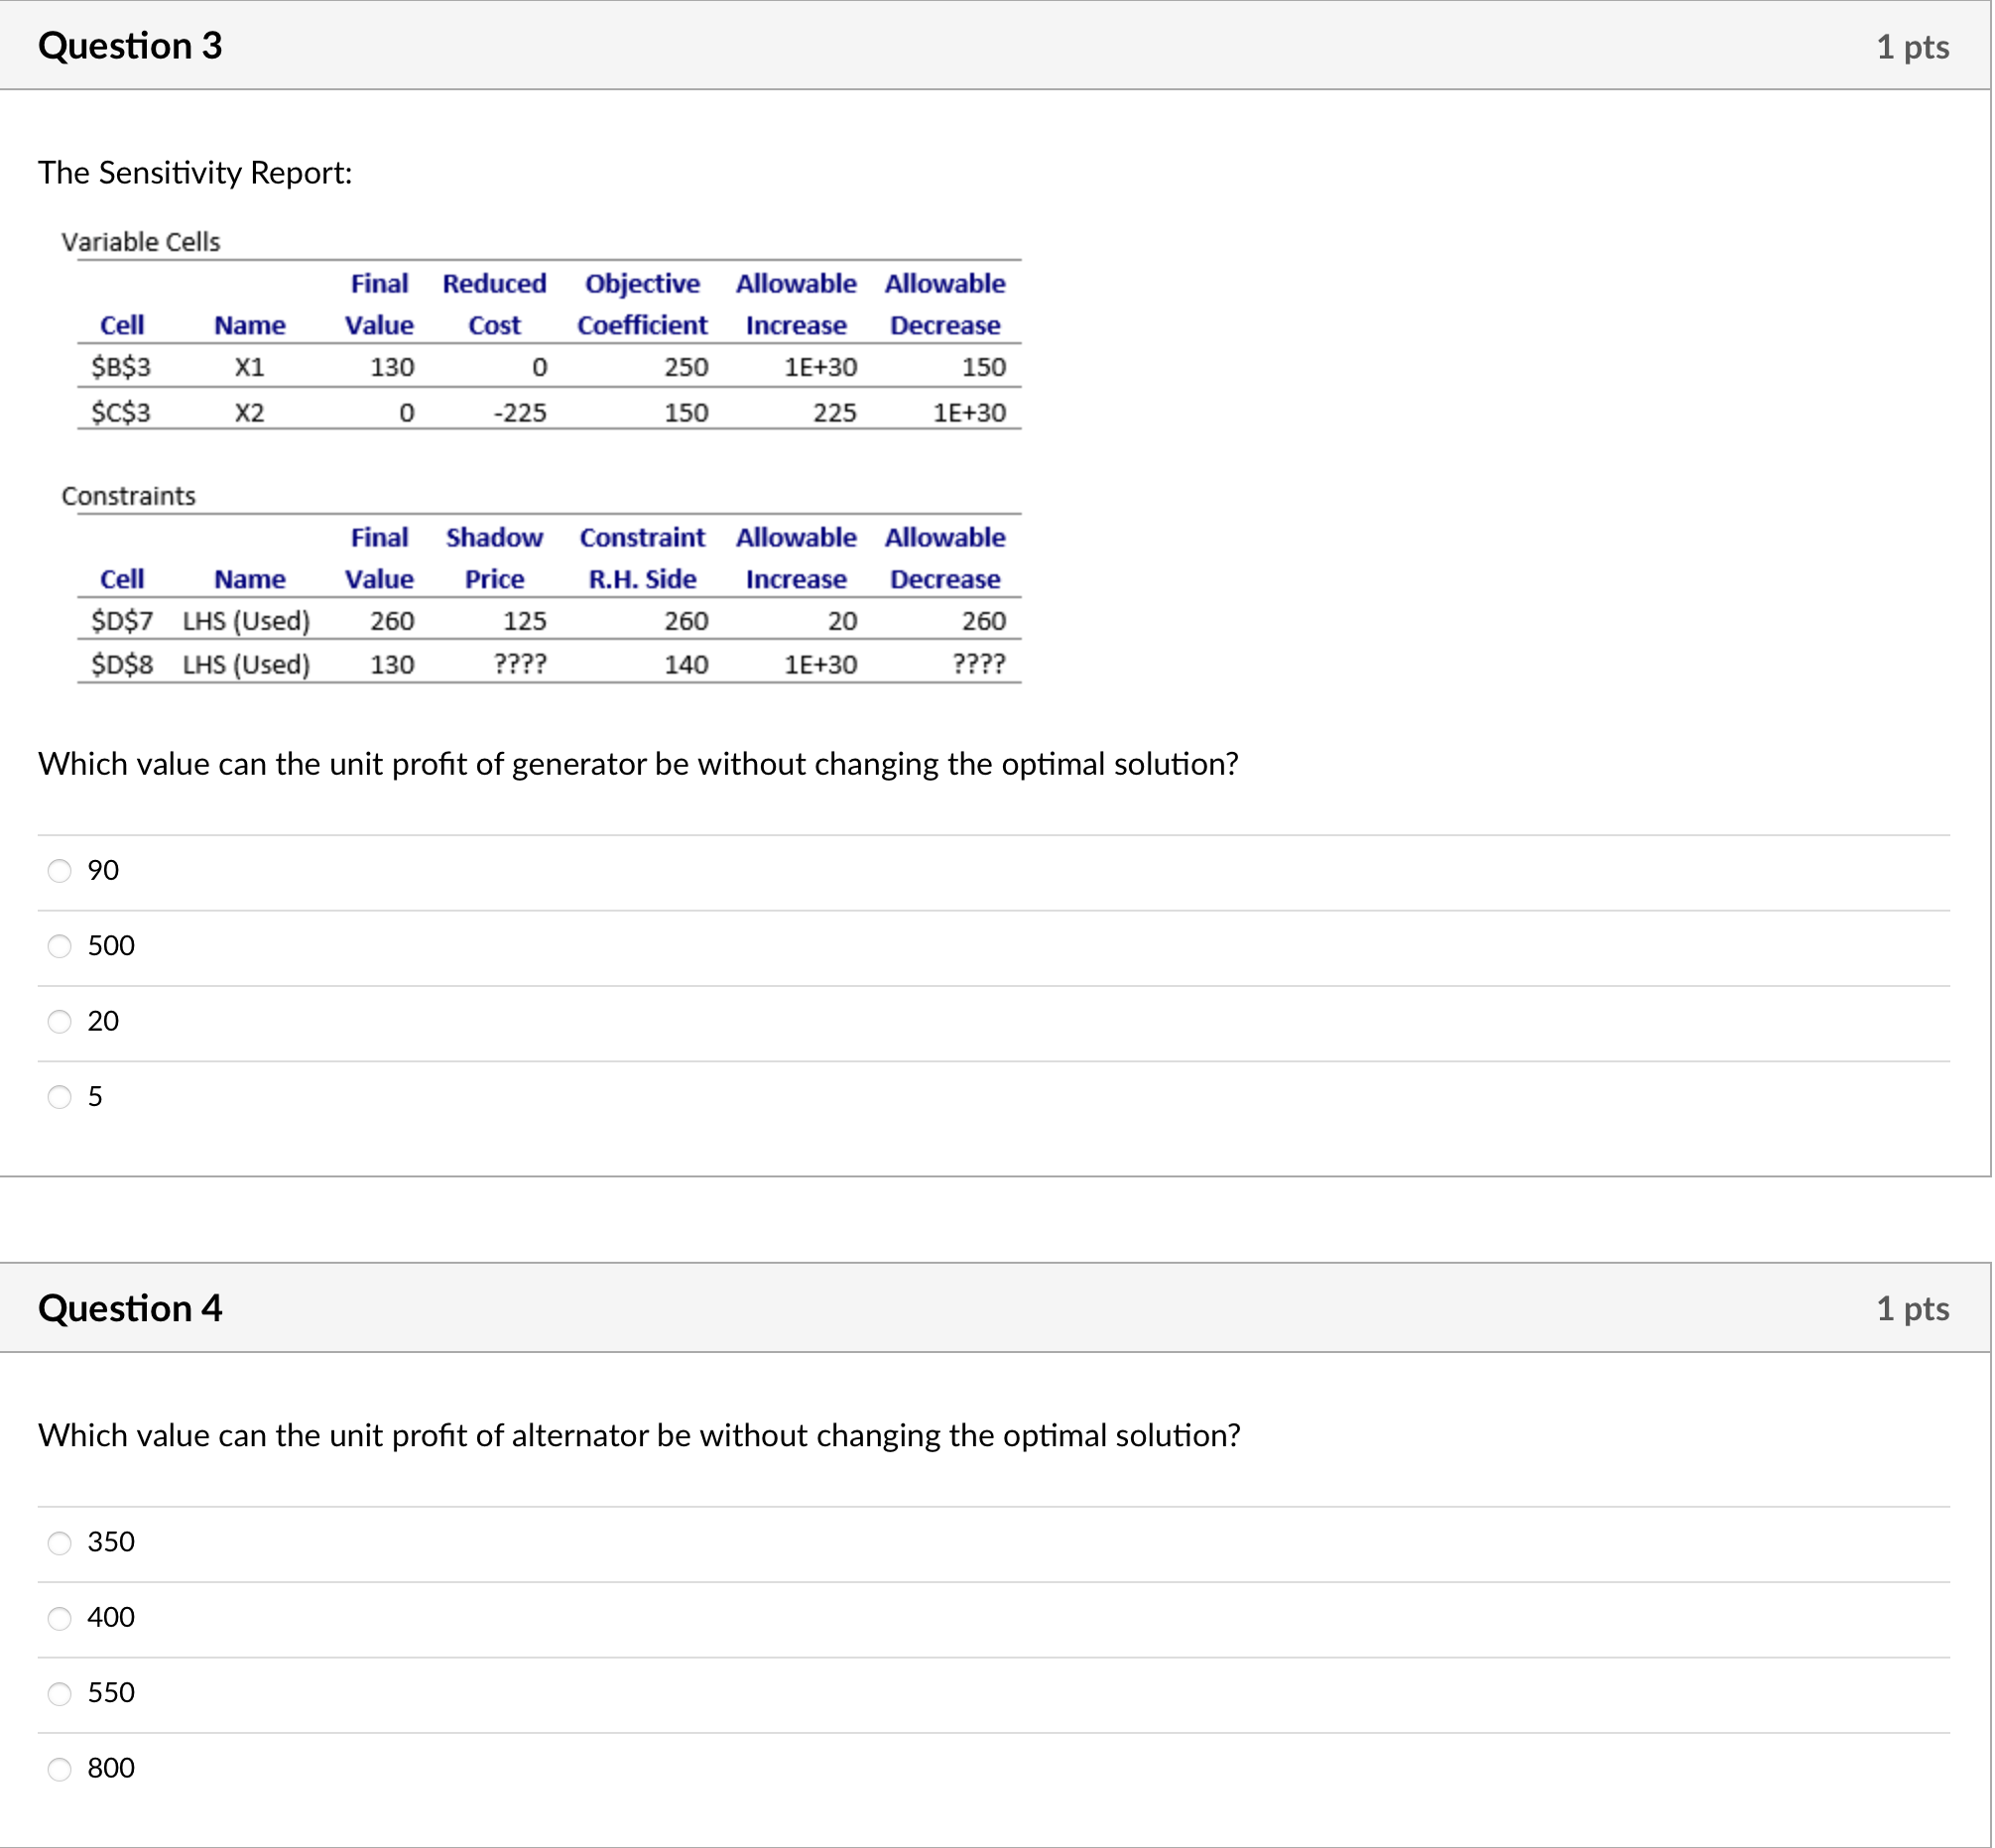Choose answer 550 for Question 4
Image resolution: width=1995 pixels, height=1848 pixels.
[60, 1693]
